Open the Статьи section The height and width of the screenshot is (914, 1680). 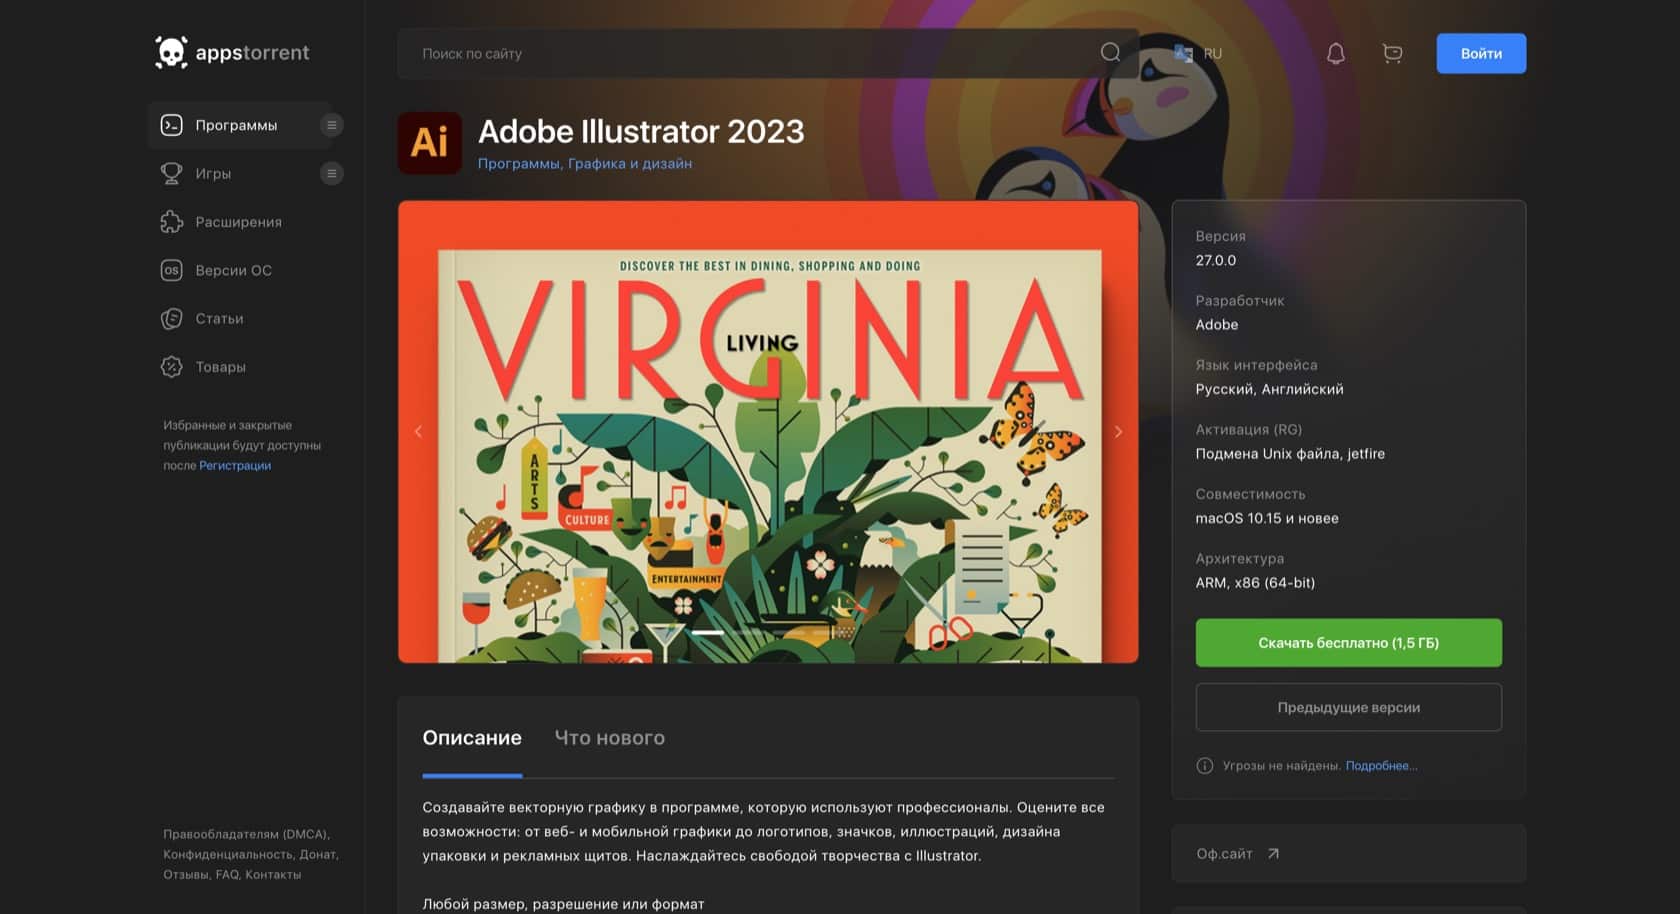[219, 318]
